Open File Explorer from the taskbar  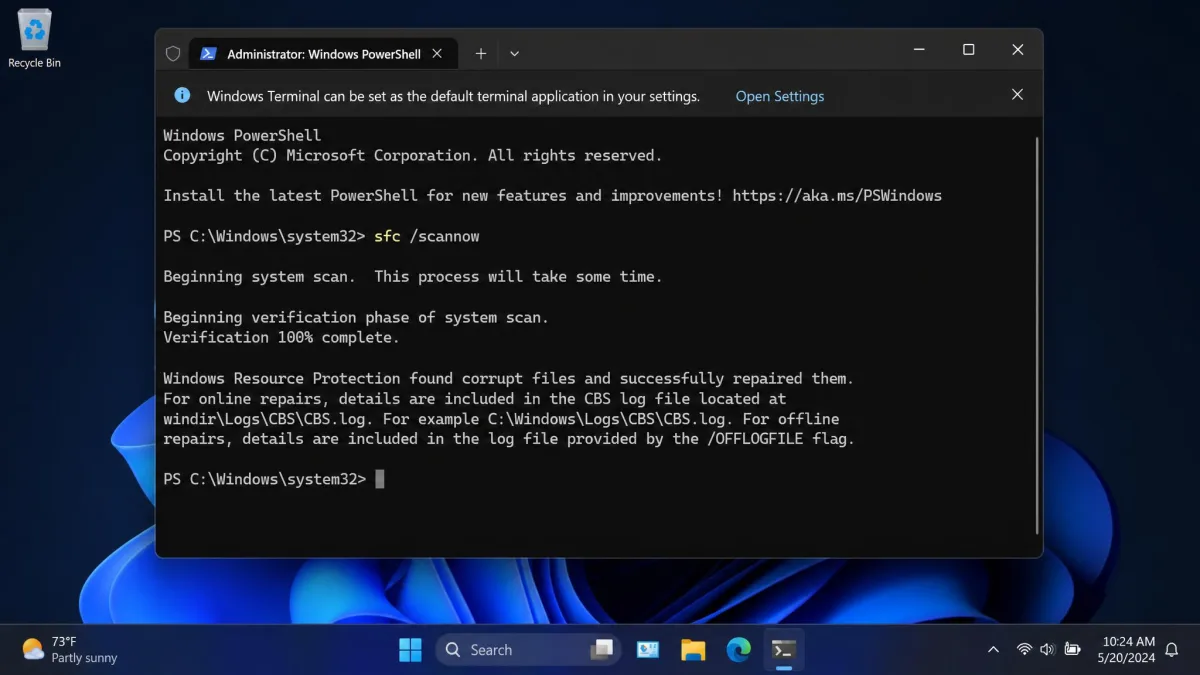[x=693, y=650]
